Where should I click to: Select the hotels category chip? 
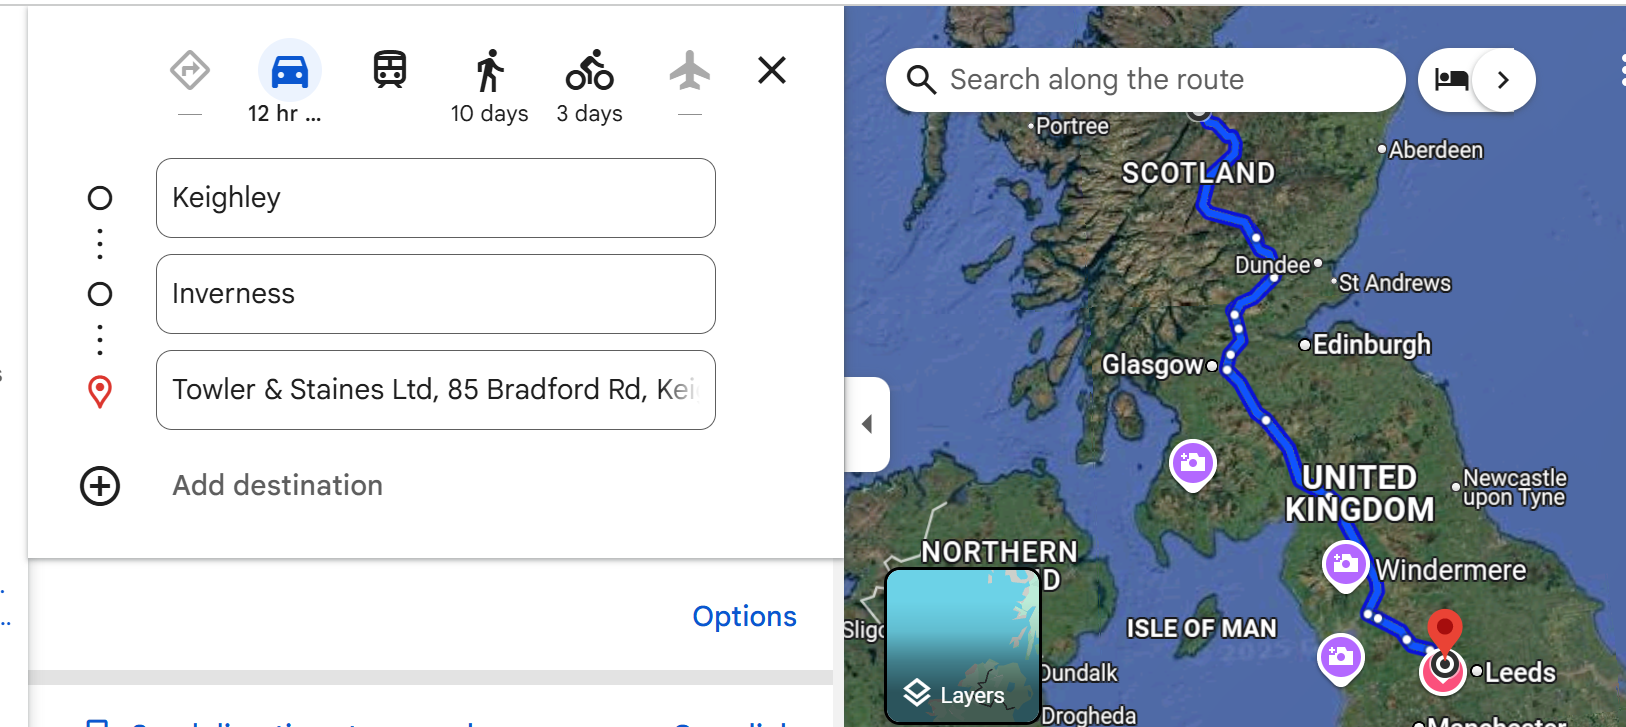(1451, 80)
